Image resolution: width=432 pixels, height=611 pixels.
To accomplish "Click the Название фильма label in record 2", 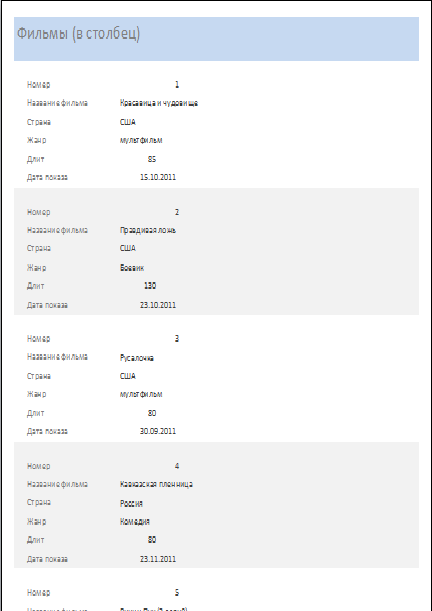I will (x=57, y=230).
